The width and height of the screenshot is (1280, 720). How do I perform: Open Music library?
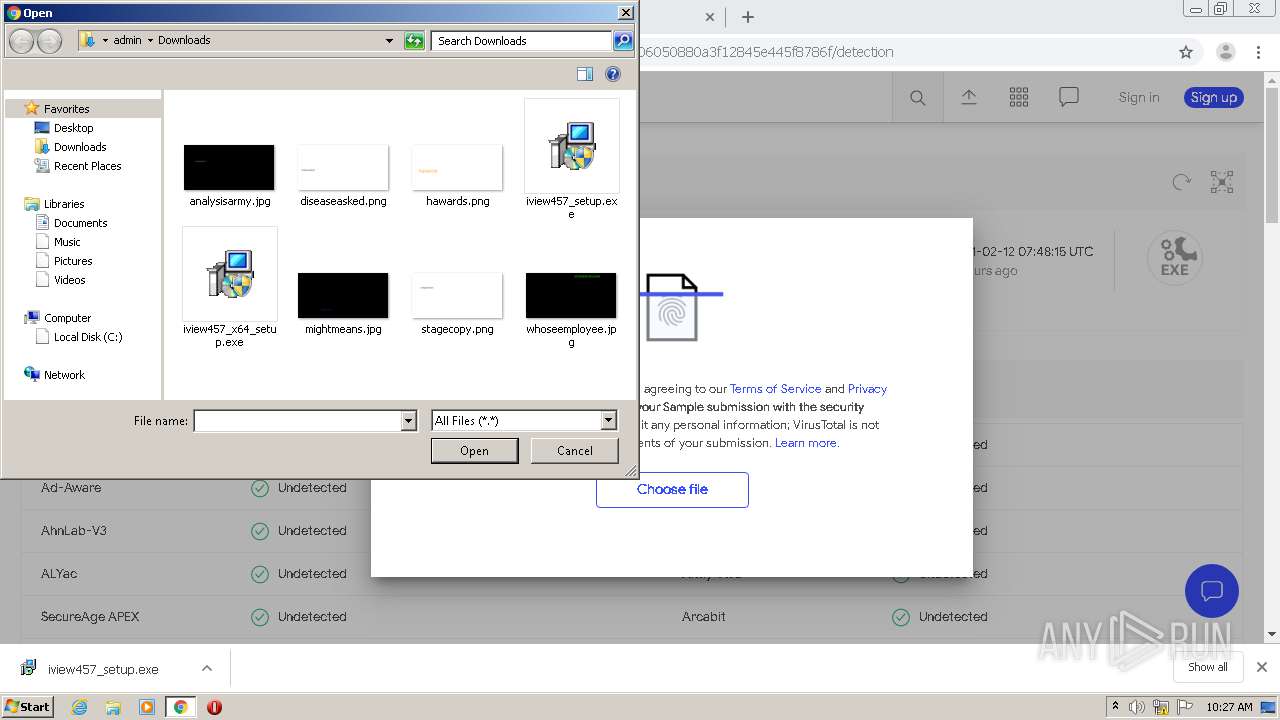tap(67, 242)
